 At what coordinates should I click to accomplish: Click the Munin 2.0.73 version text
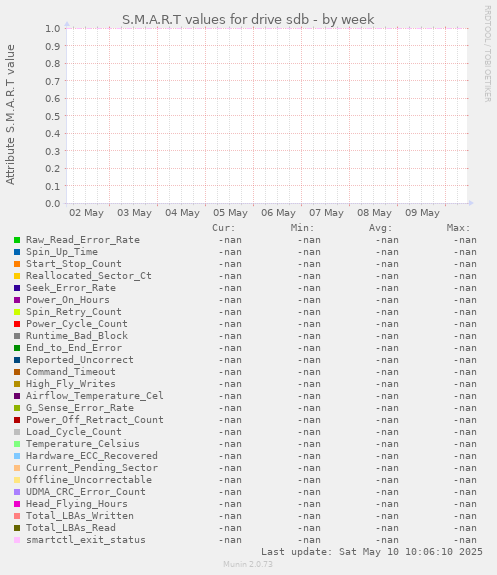[x=248, y=564]
